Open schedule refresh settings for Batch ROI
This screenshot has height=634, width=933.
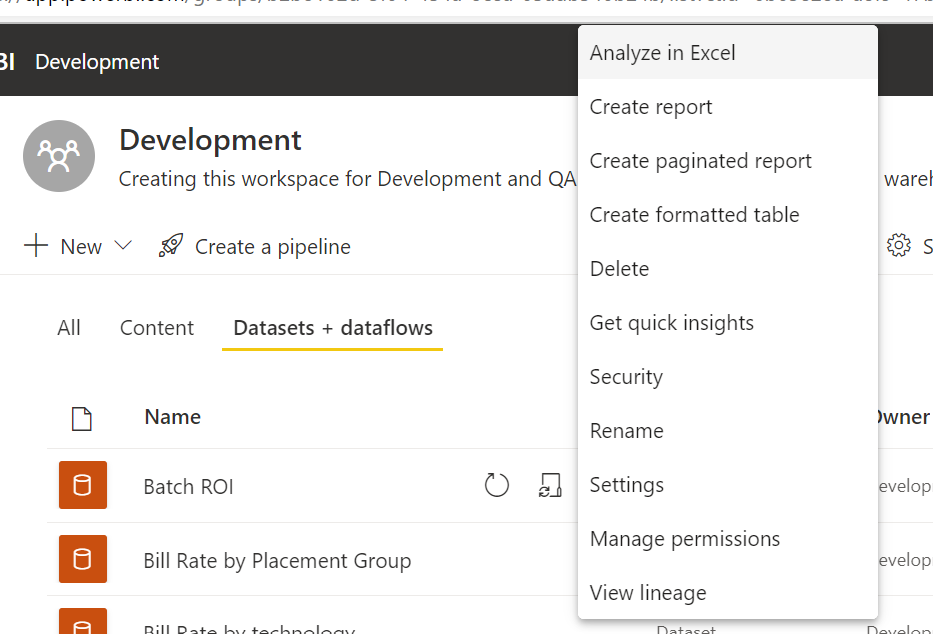pyautogui.click(x=551, y=485)
